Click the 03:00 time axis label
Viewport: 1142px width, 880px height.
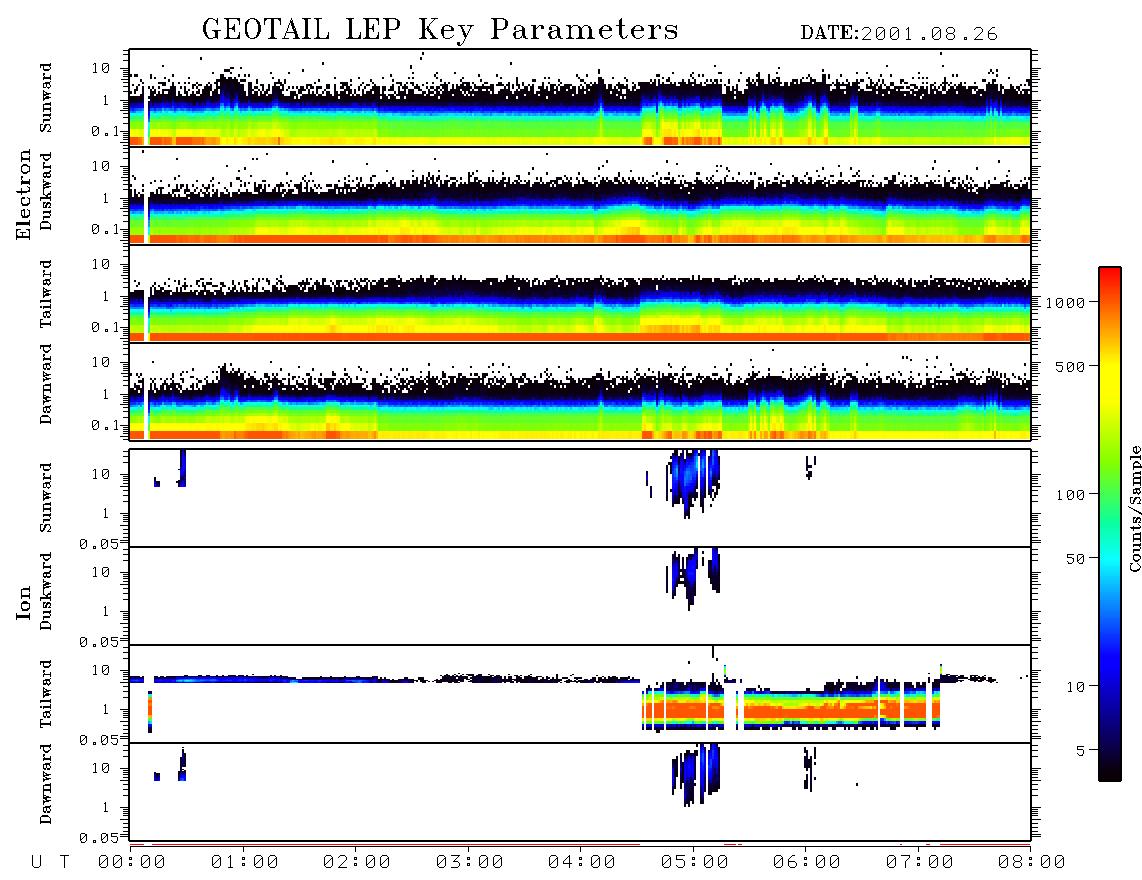470,863
